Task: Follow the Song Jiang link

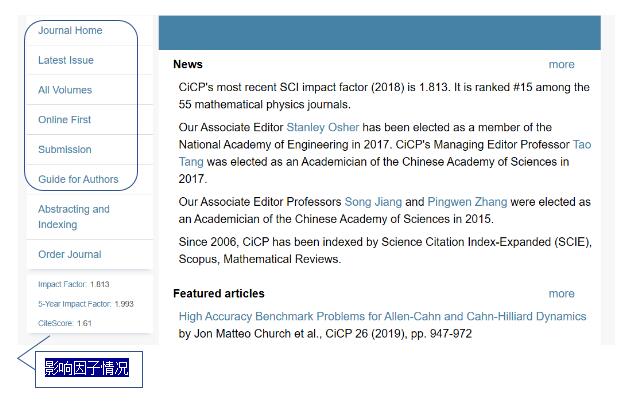Action: [x=373, y=201]
